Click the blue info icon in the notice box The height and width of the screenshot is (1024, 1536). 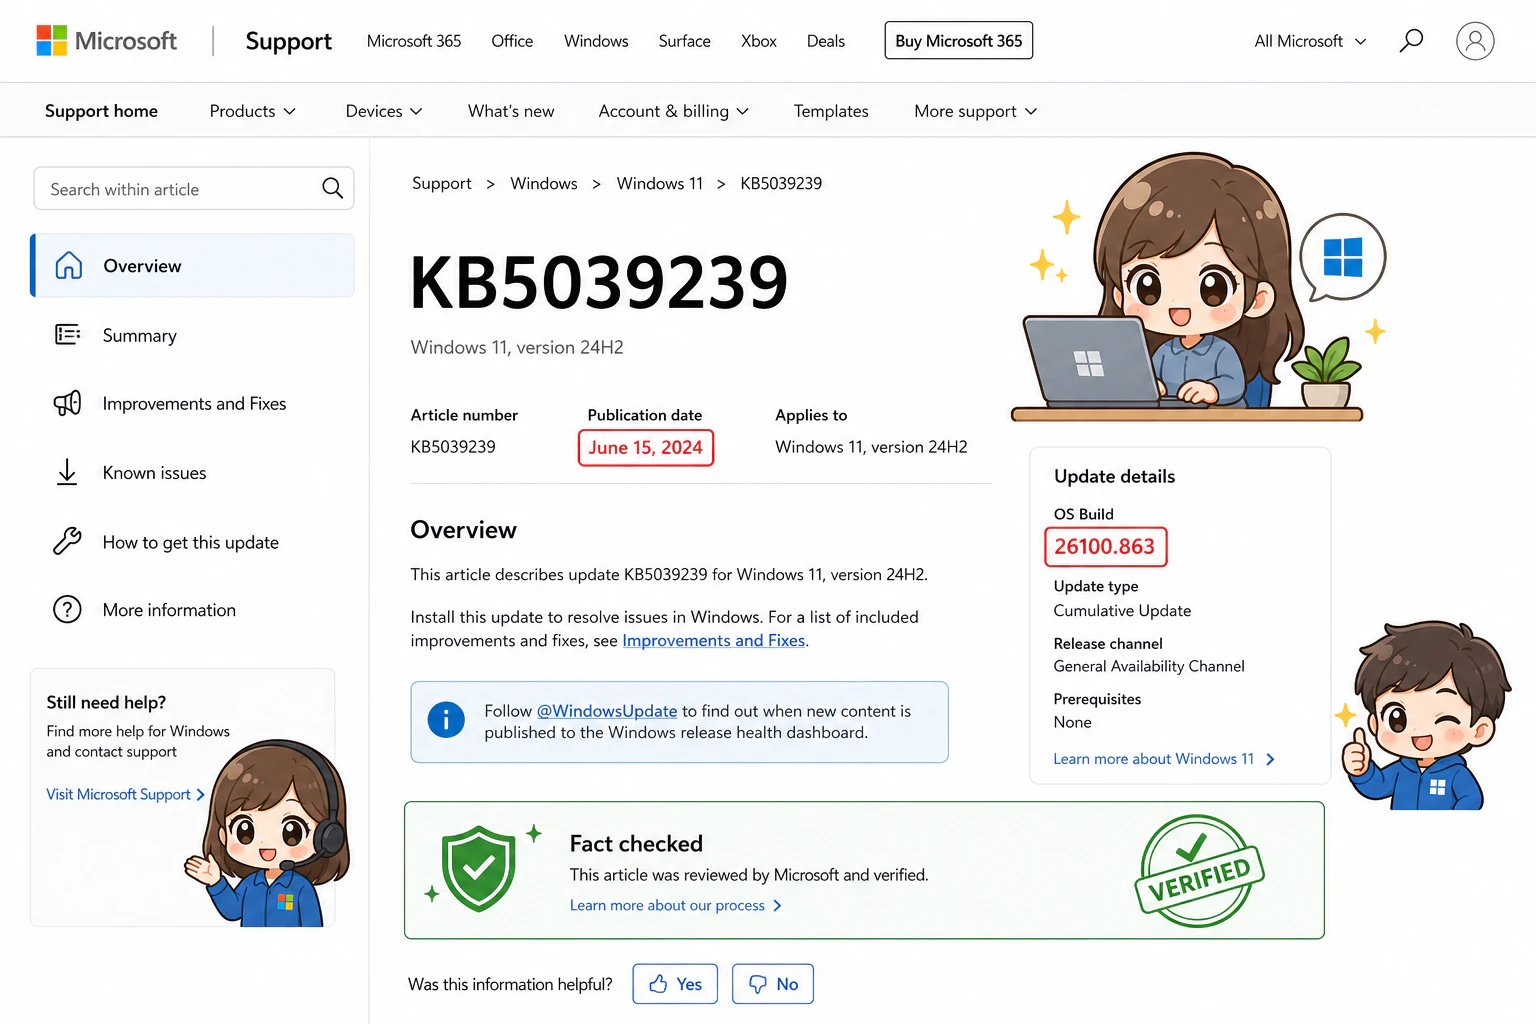coord(446,720)
